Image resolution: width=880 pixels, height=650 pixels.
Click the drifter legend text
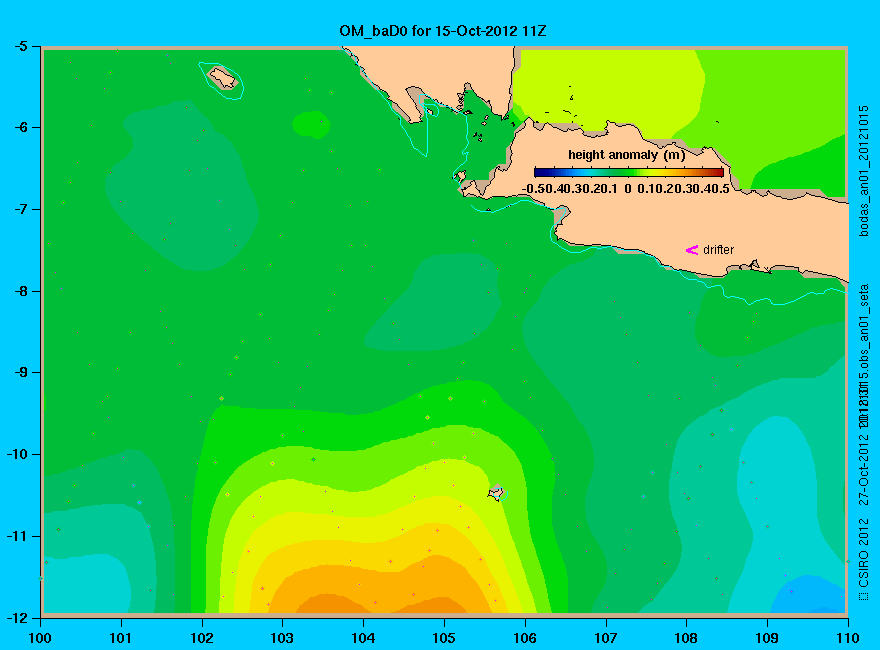[x=718, y=250]
